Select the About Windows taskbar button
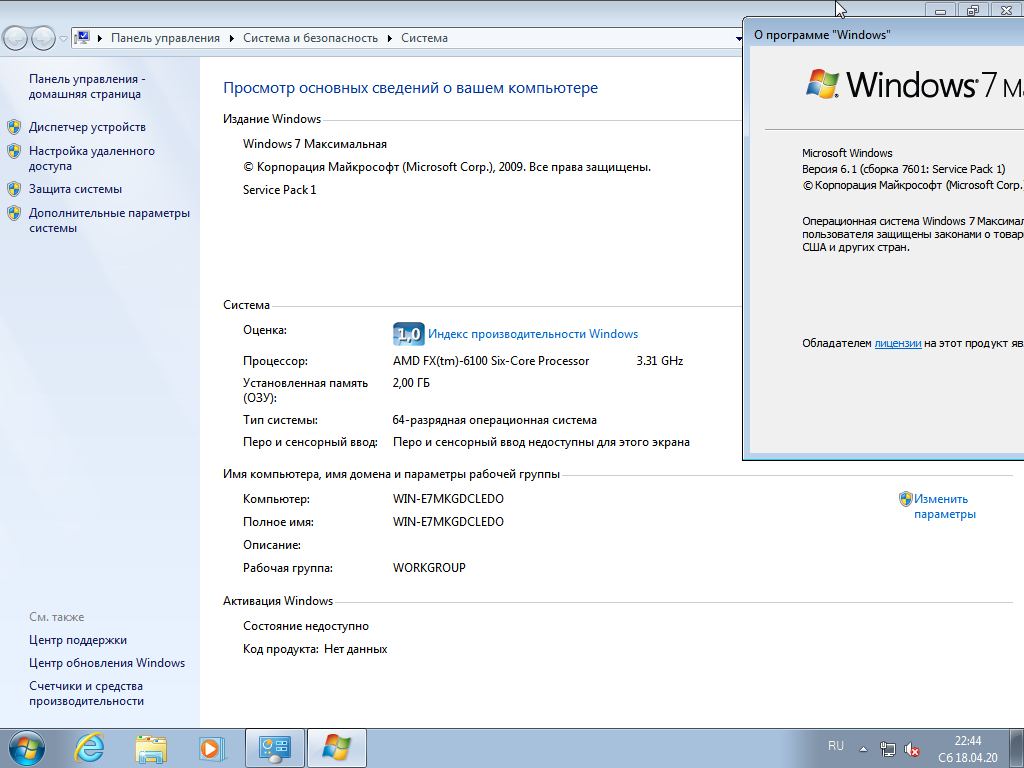 [336, 748]
